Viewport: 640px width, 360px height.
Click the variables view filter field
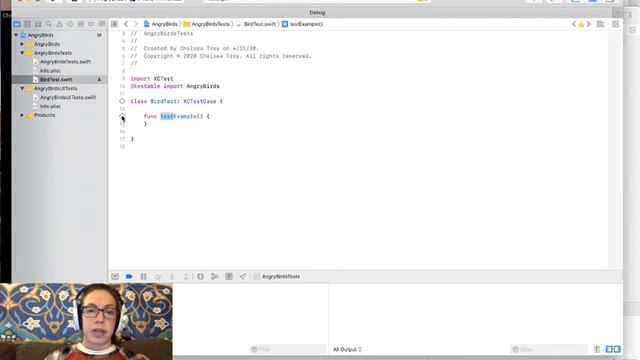tap(288, 349)
